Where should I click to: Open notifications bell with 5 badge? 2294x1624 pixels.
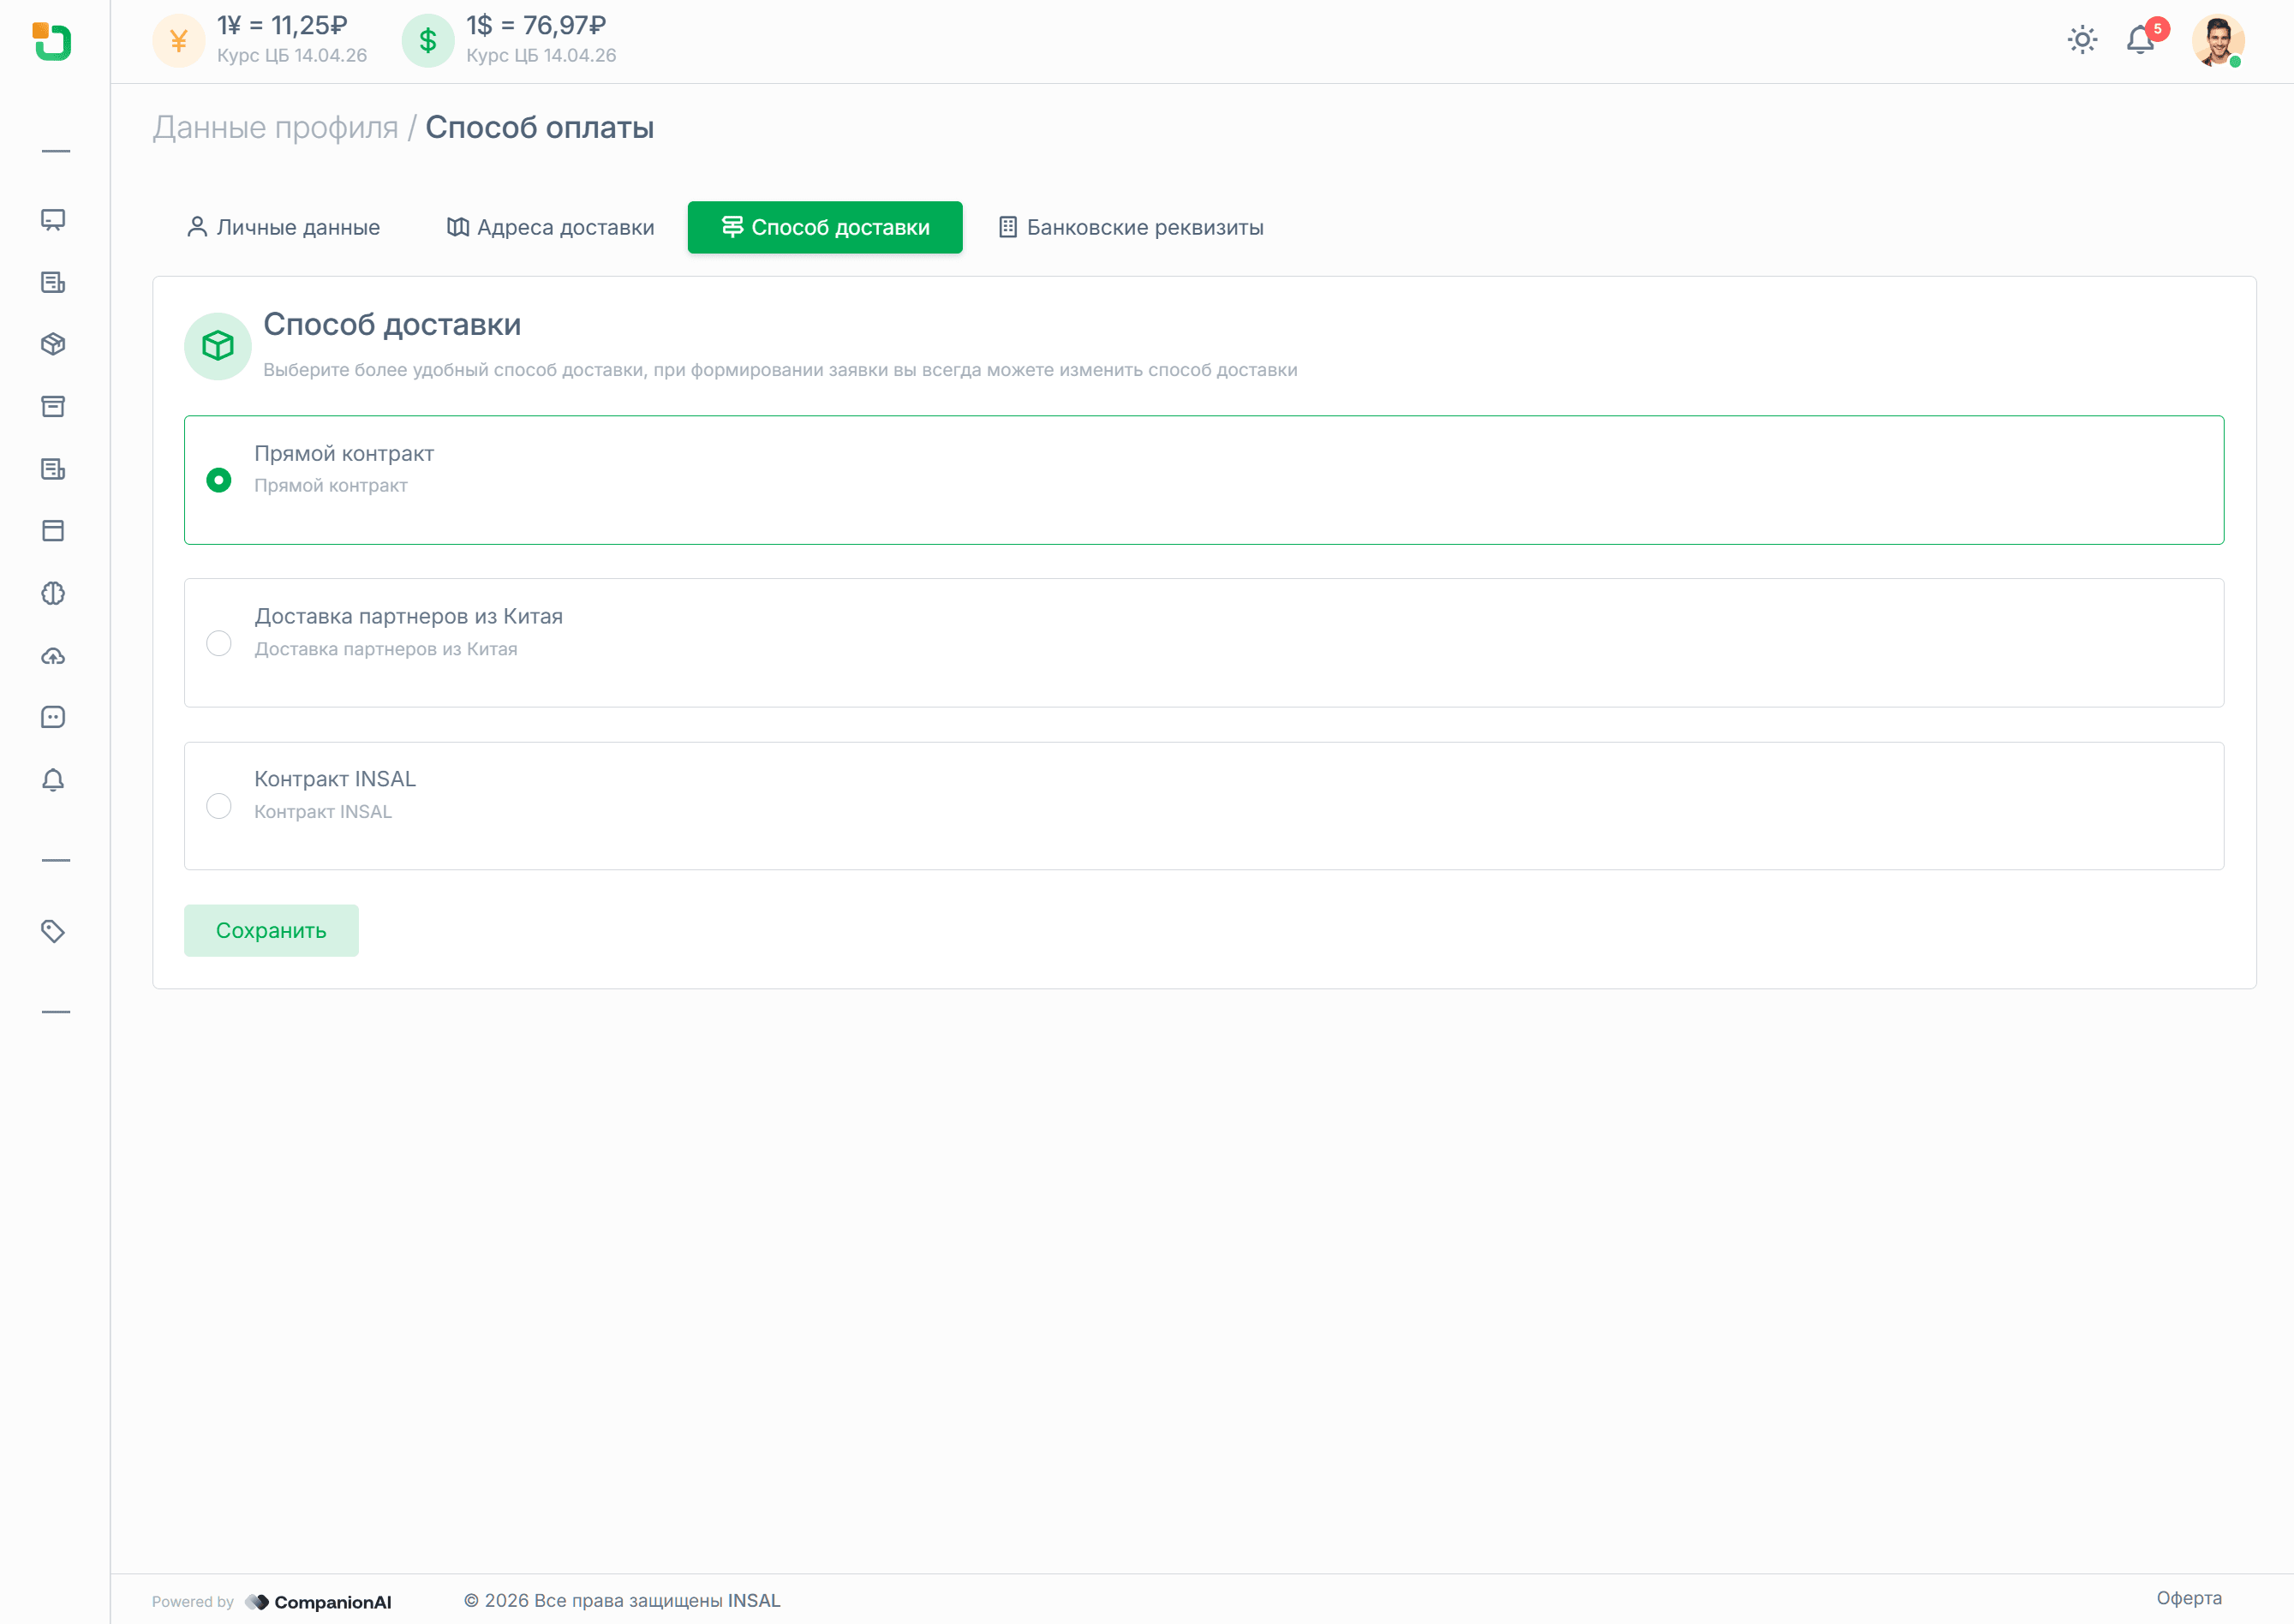(x=2140, y=40)
